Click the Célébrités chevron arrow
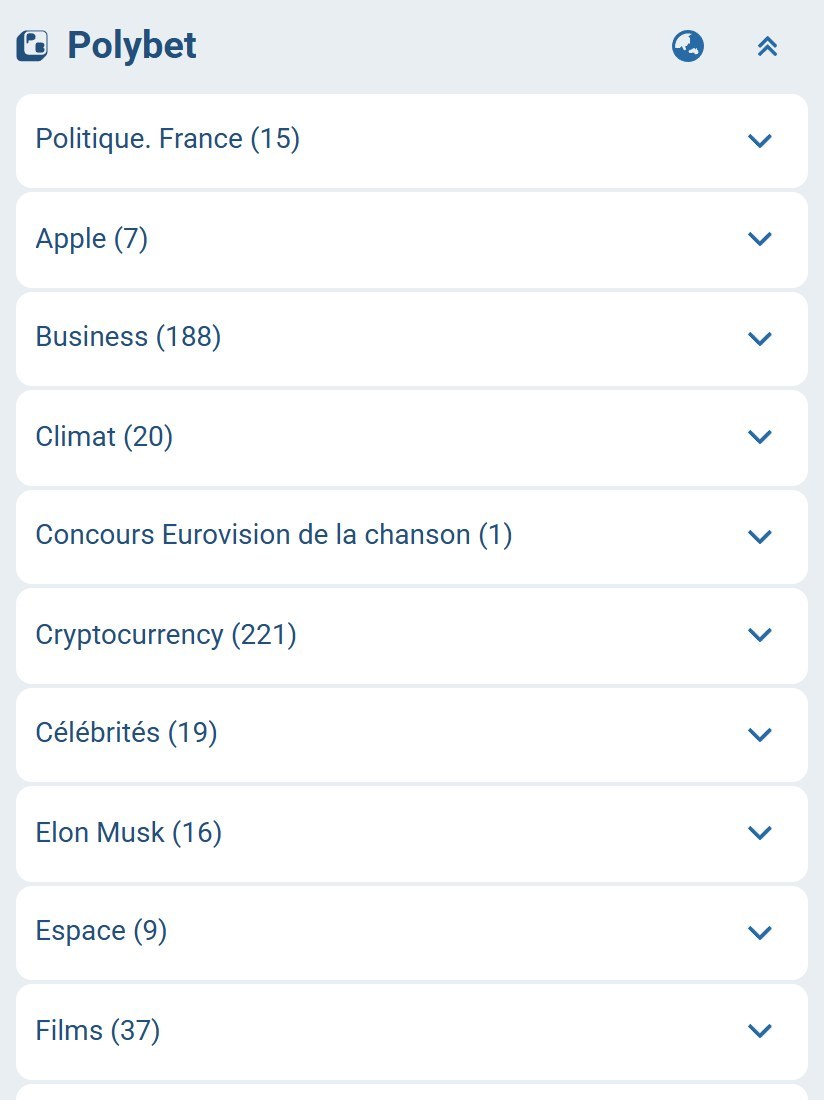Viewport: 824px width, 1100px height. (x=759, y=734)
